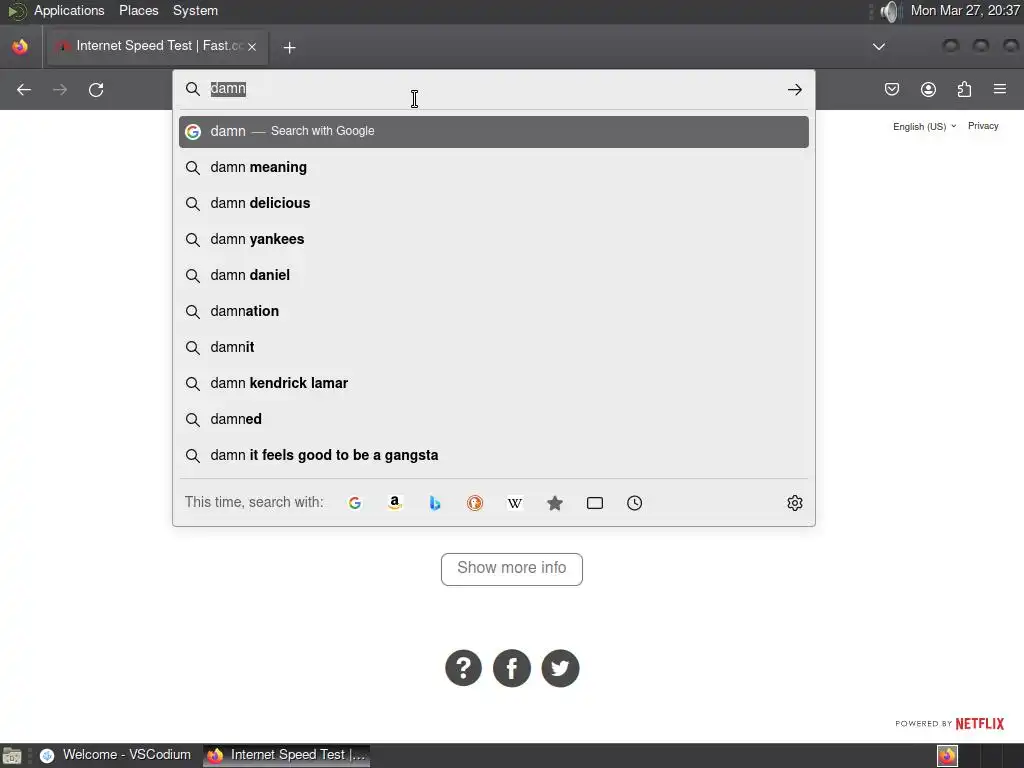Click the Go arrow in the address bar
The width and height of the screenshot is (1024, 768).
pos(794,89)
